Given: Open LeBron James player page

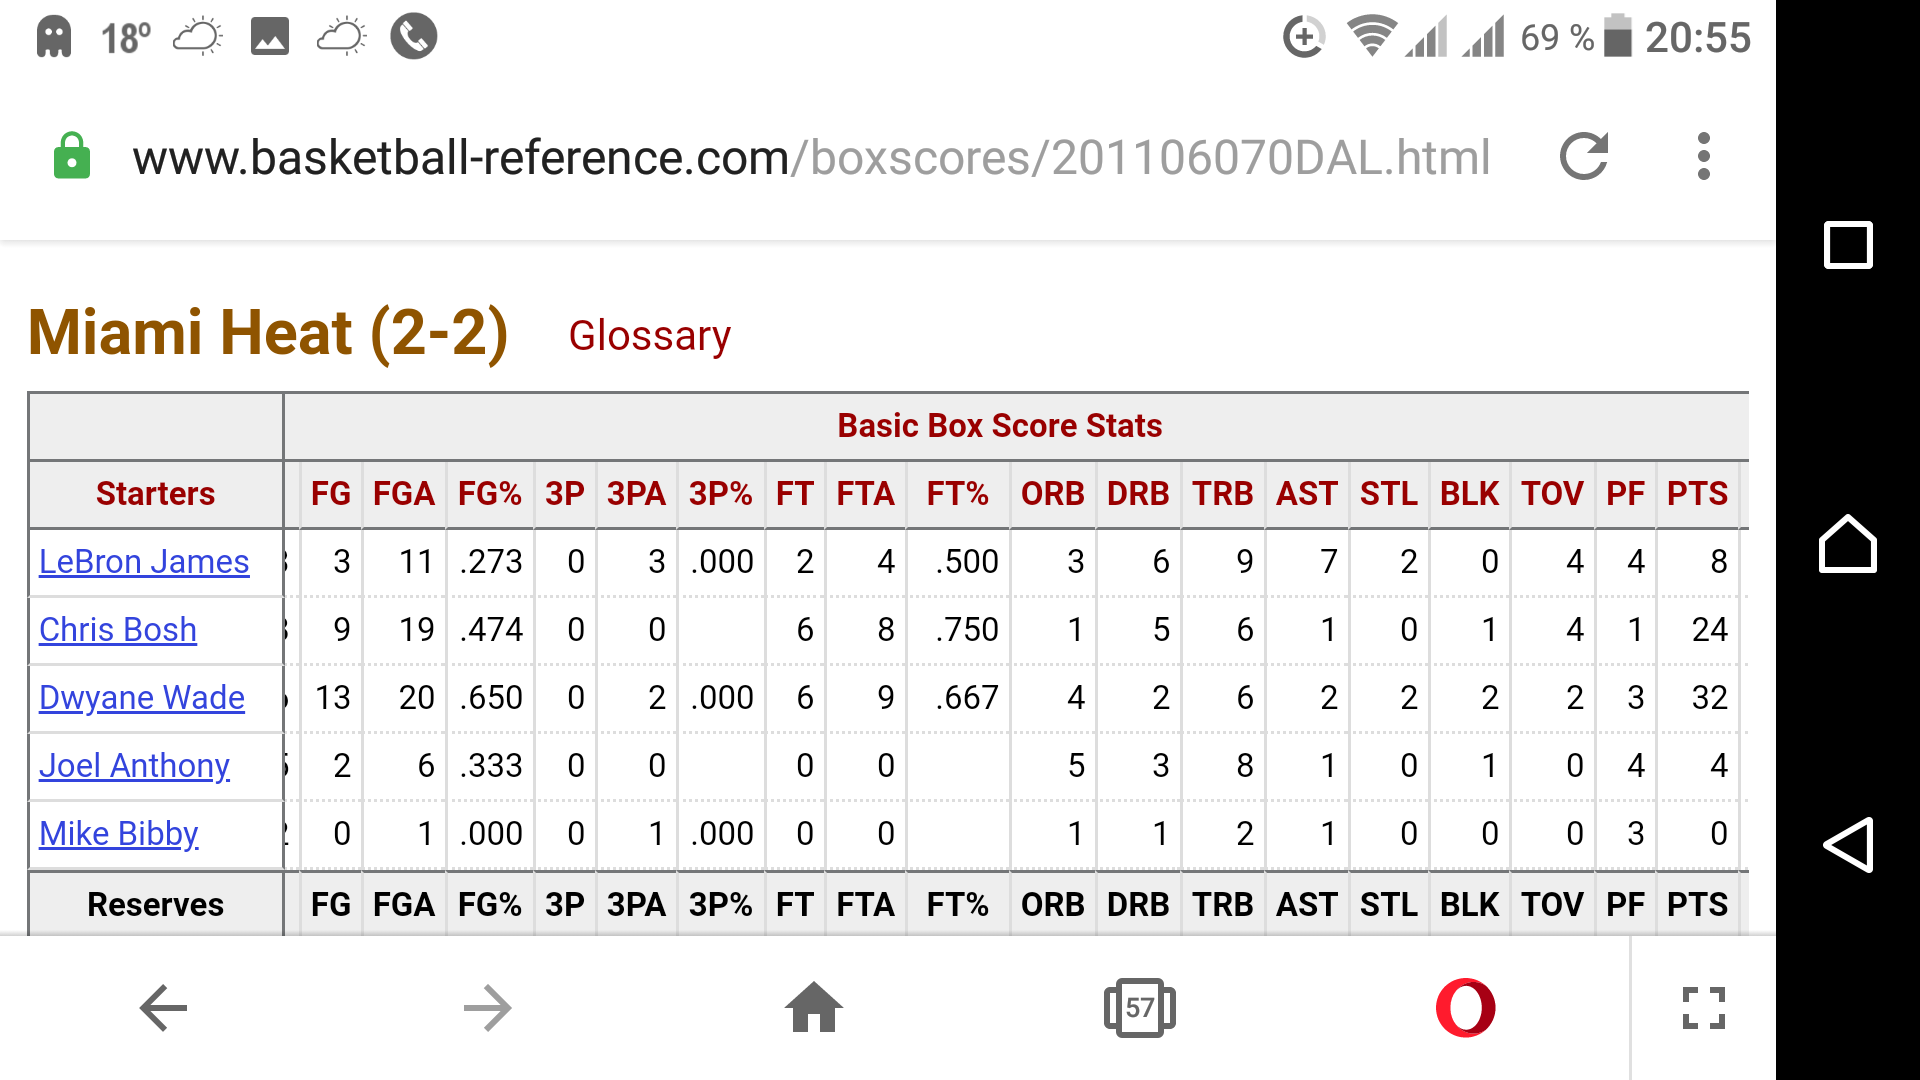Looking at the screenshot, I should pyautogui.click(x=144, y=562).
